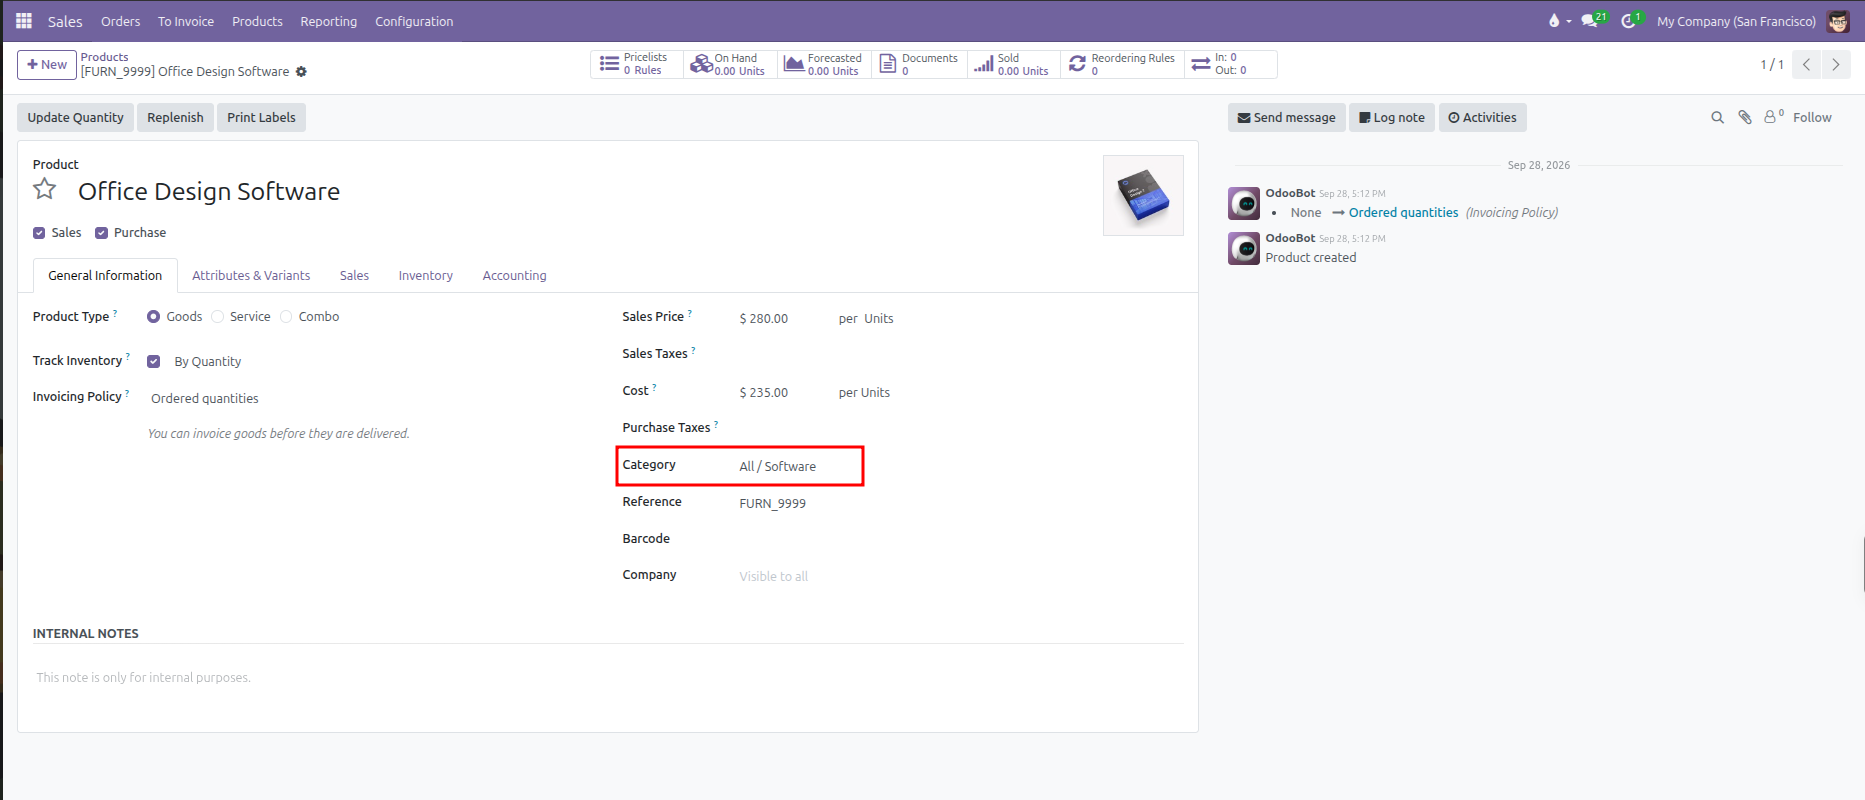
Task: Open Reordering Rules stat button
Action: [x=1122, y=64]
